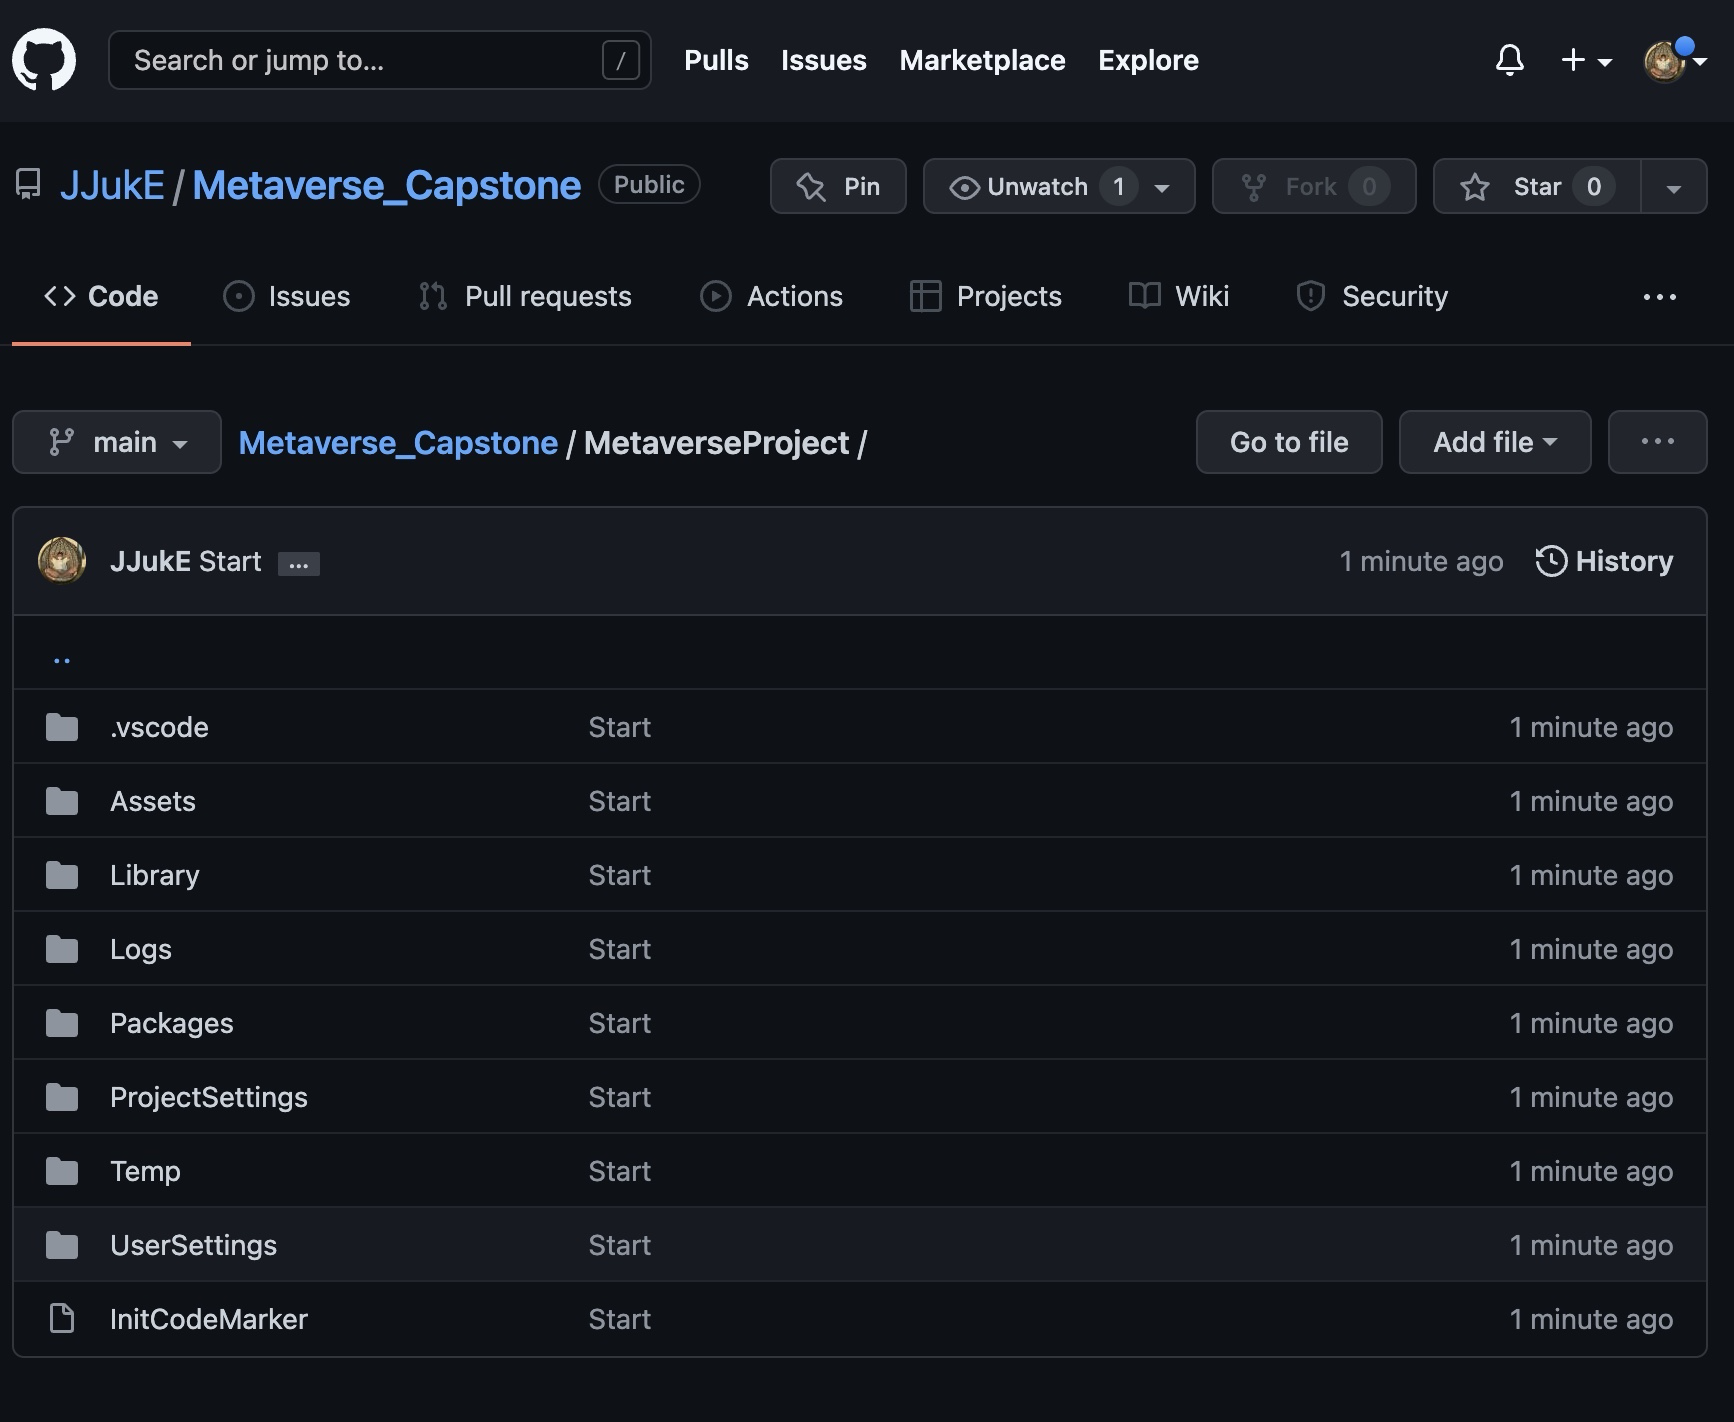Image resolution: width=1734 pixels, height=1422 pixels.
Task: Click the JJukE commit author avatar
Action: [x=62, y=560]
